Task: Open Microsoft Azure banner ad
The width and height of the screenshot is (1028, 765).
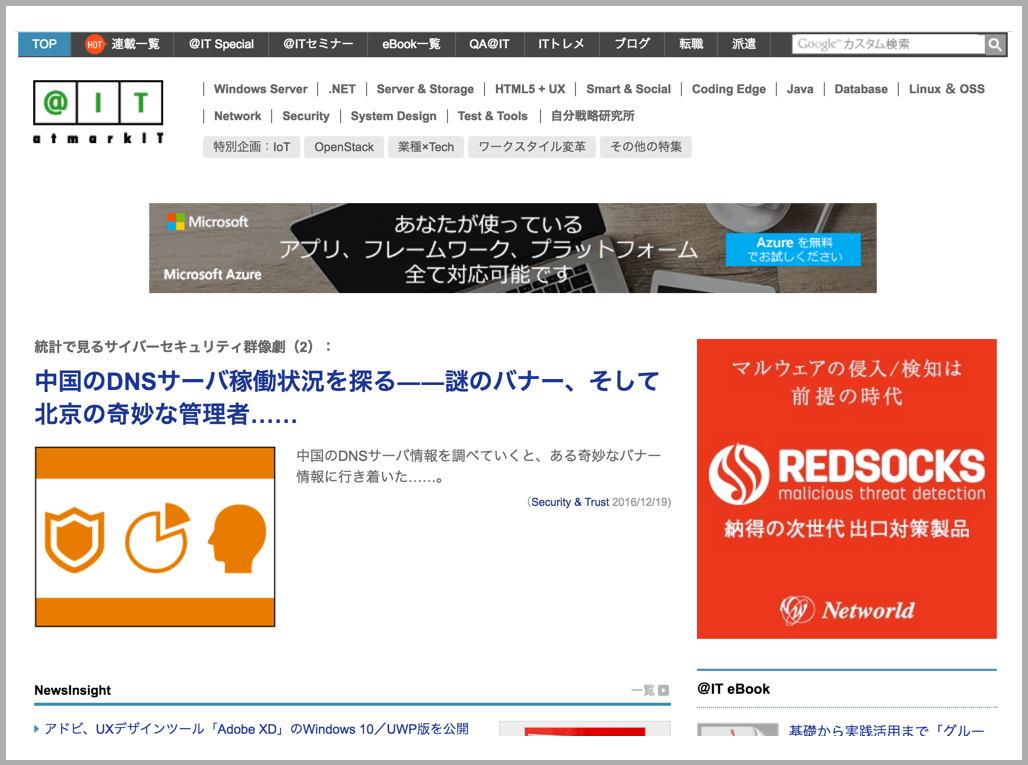Action: click(x=513, y=248)
